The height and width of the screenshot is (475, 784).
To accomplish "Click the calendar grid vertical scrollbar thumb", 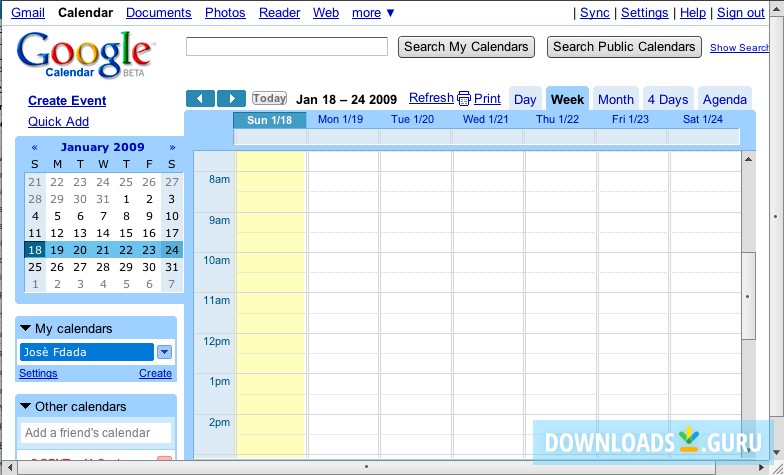I will click(x=748, y=296).
